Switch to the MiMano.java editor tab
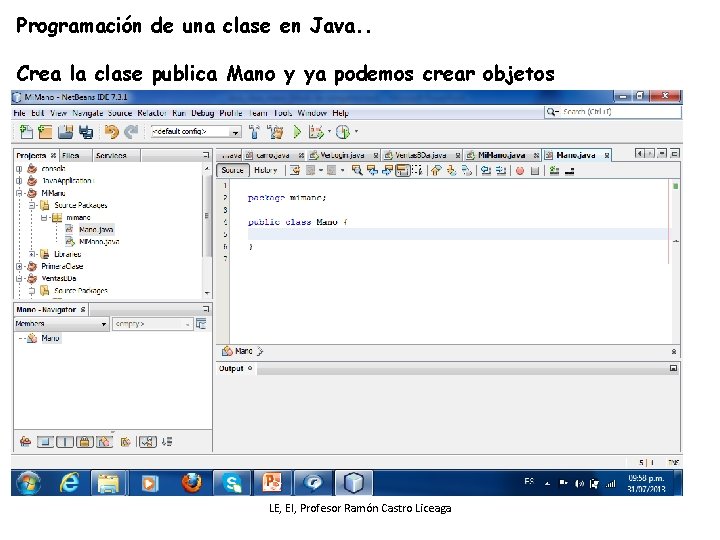Screen dimensions: 720x540 [x=502, y=156]
